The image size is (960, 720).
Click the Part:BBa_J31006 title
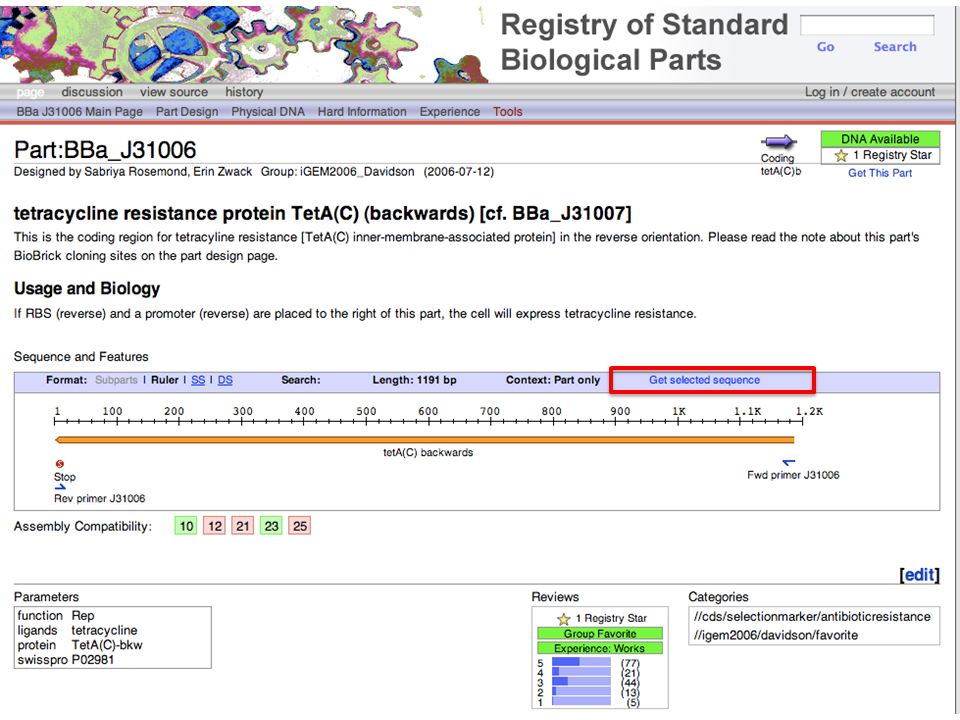click(x=105, y=150)
